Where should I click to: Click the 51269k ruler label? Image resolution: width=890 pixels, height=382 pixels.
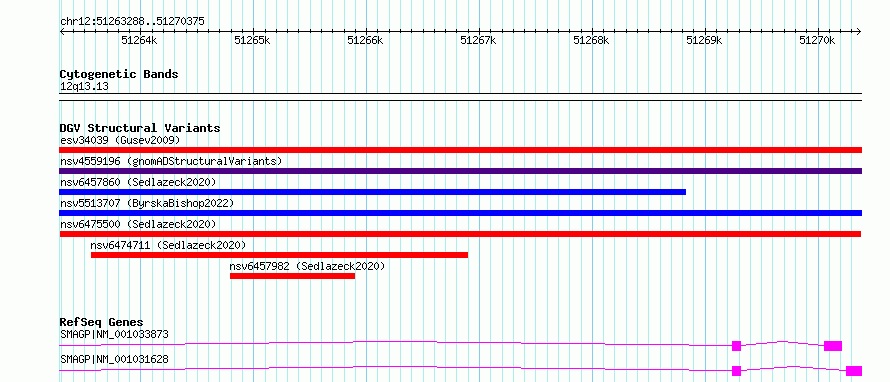click(704, 40)
